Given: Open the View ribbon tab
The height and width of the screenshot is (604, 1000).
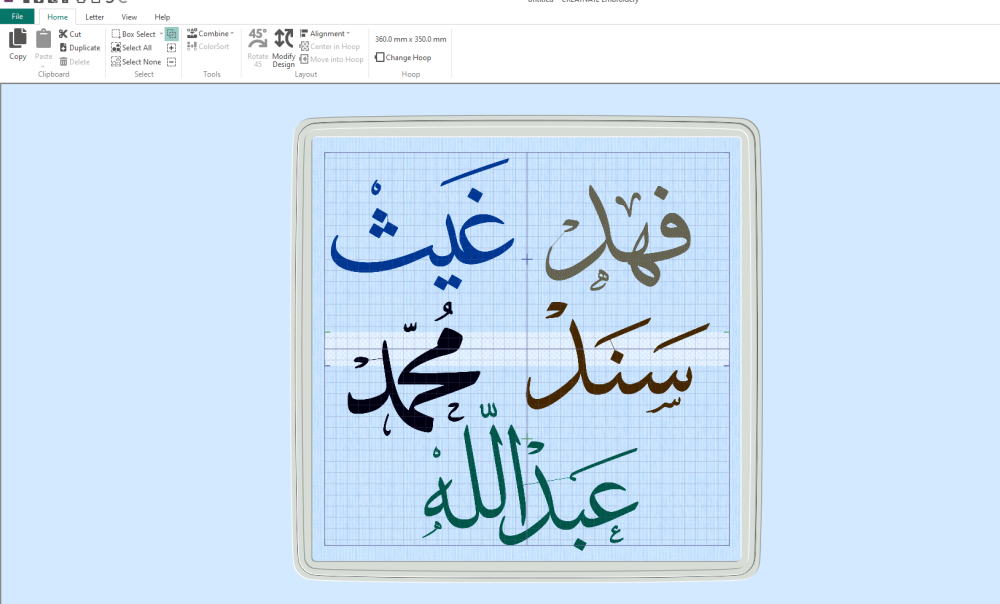Looking at the screenshot, I should coord(129,17).
